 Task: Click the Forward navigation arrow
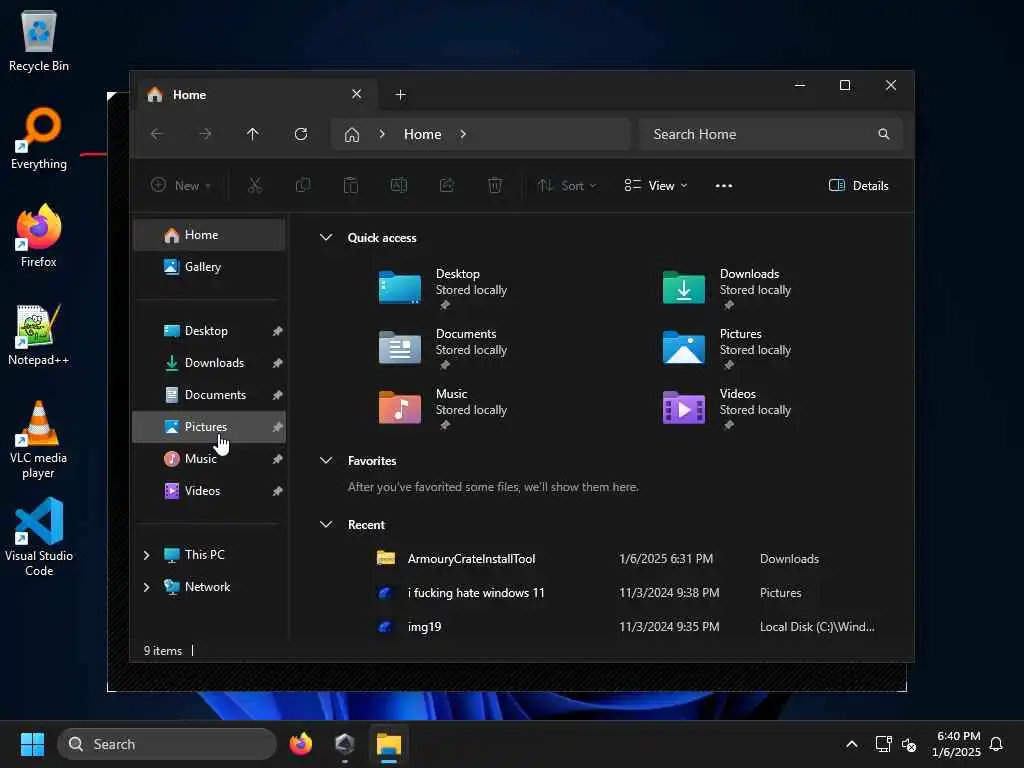205,134
